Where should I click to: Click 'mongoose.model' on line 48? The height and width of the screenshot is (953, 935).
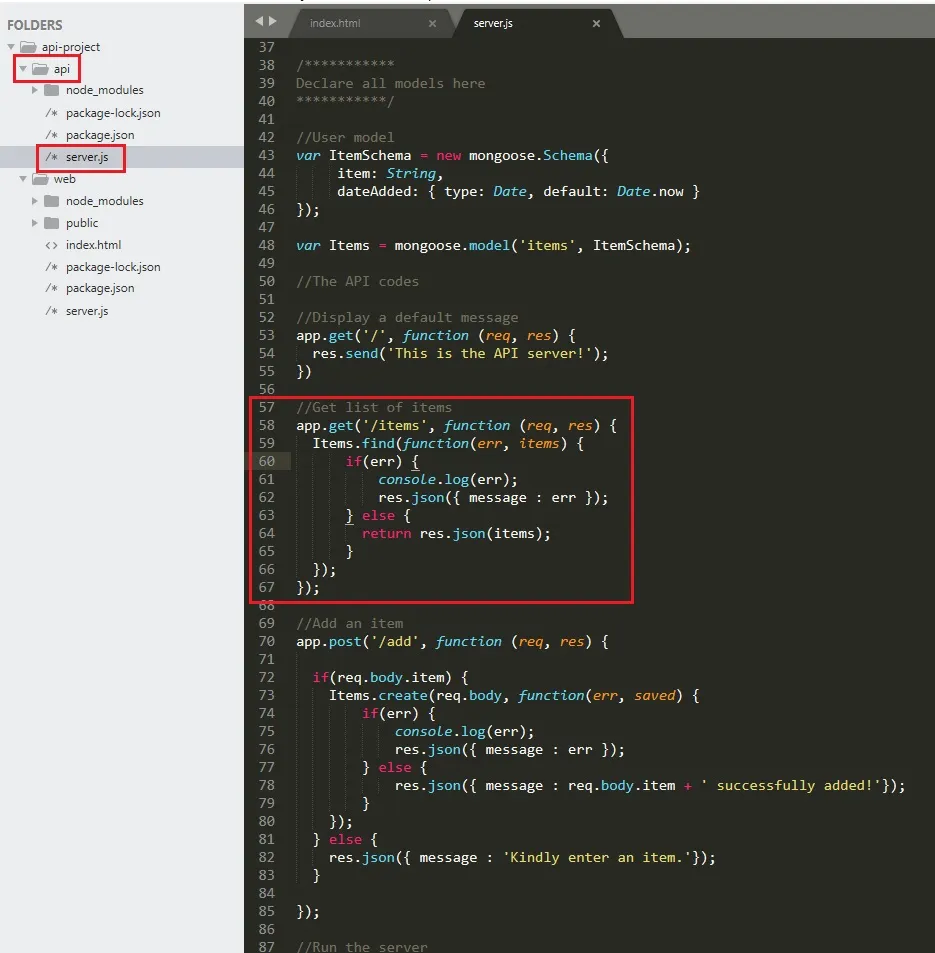click(x=452, y=246)
